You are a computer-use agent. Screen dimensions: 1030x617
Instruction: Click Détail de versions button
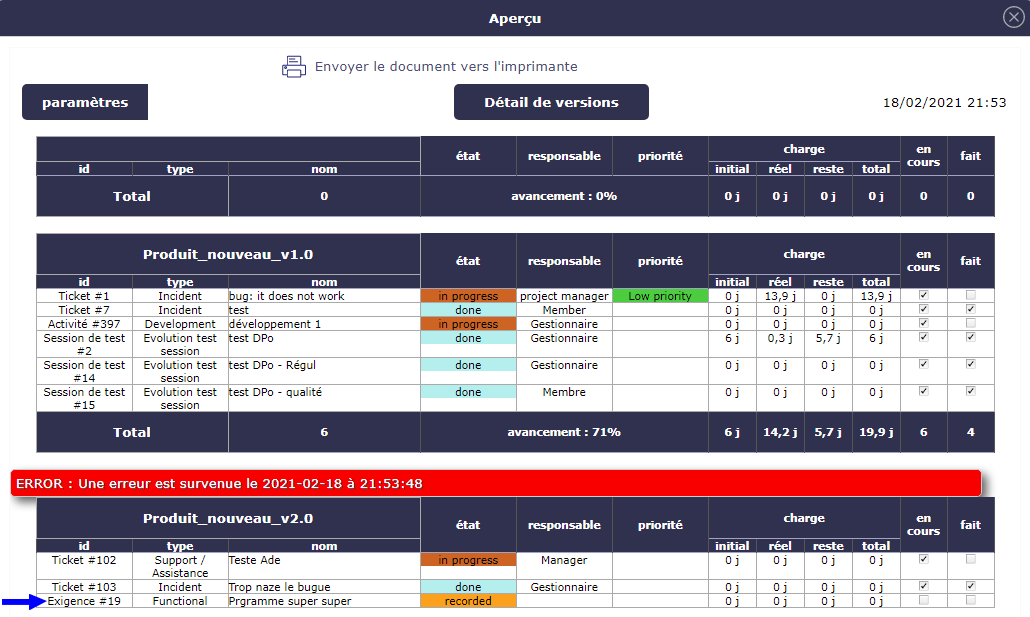pyautogui.click(x=551, y=102)
